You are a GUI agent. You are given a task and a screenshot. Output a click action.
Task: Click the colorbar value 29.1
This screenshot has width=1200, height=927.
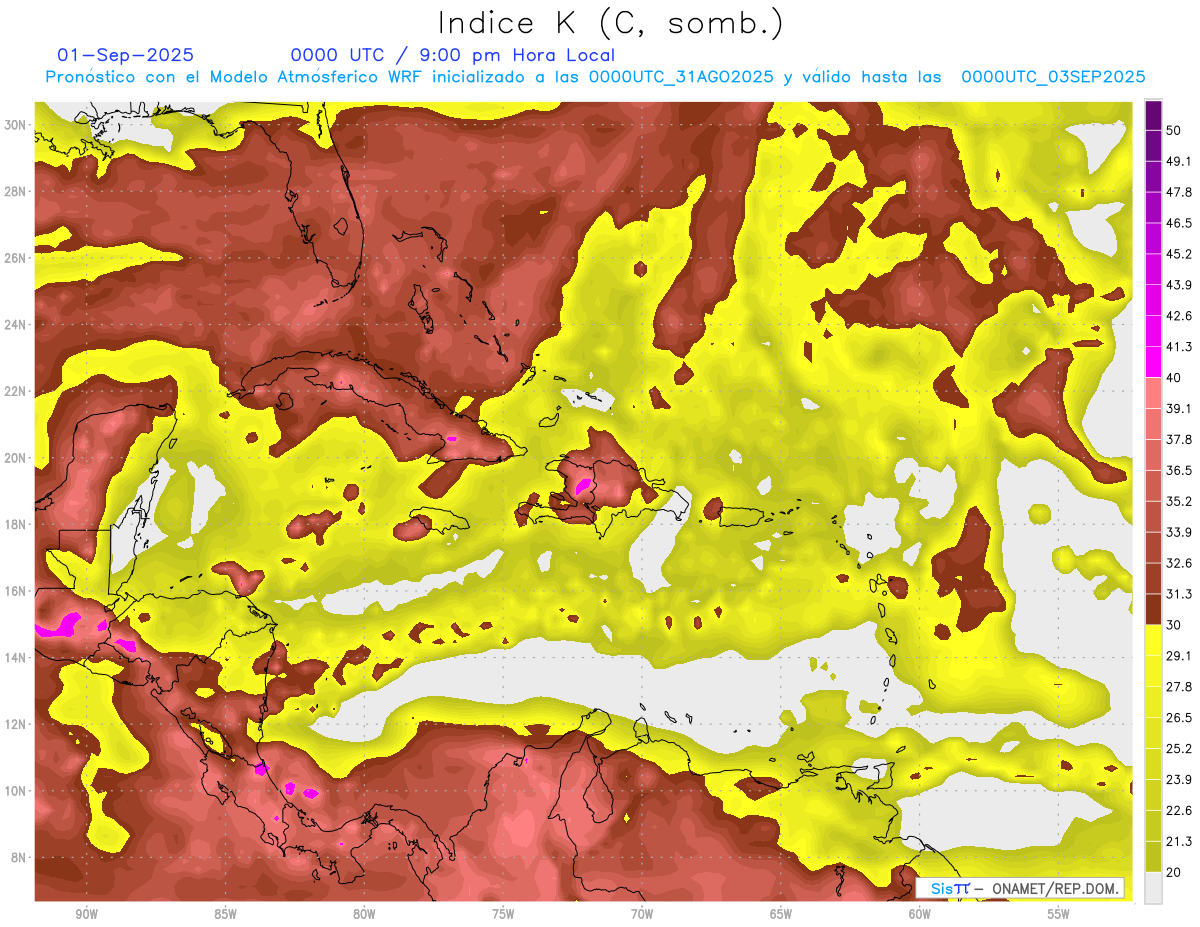pos(1179,656)
